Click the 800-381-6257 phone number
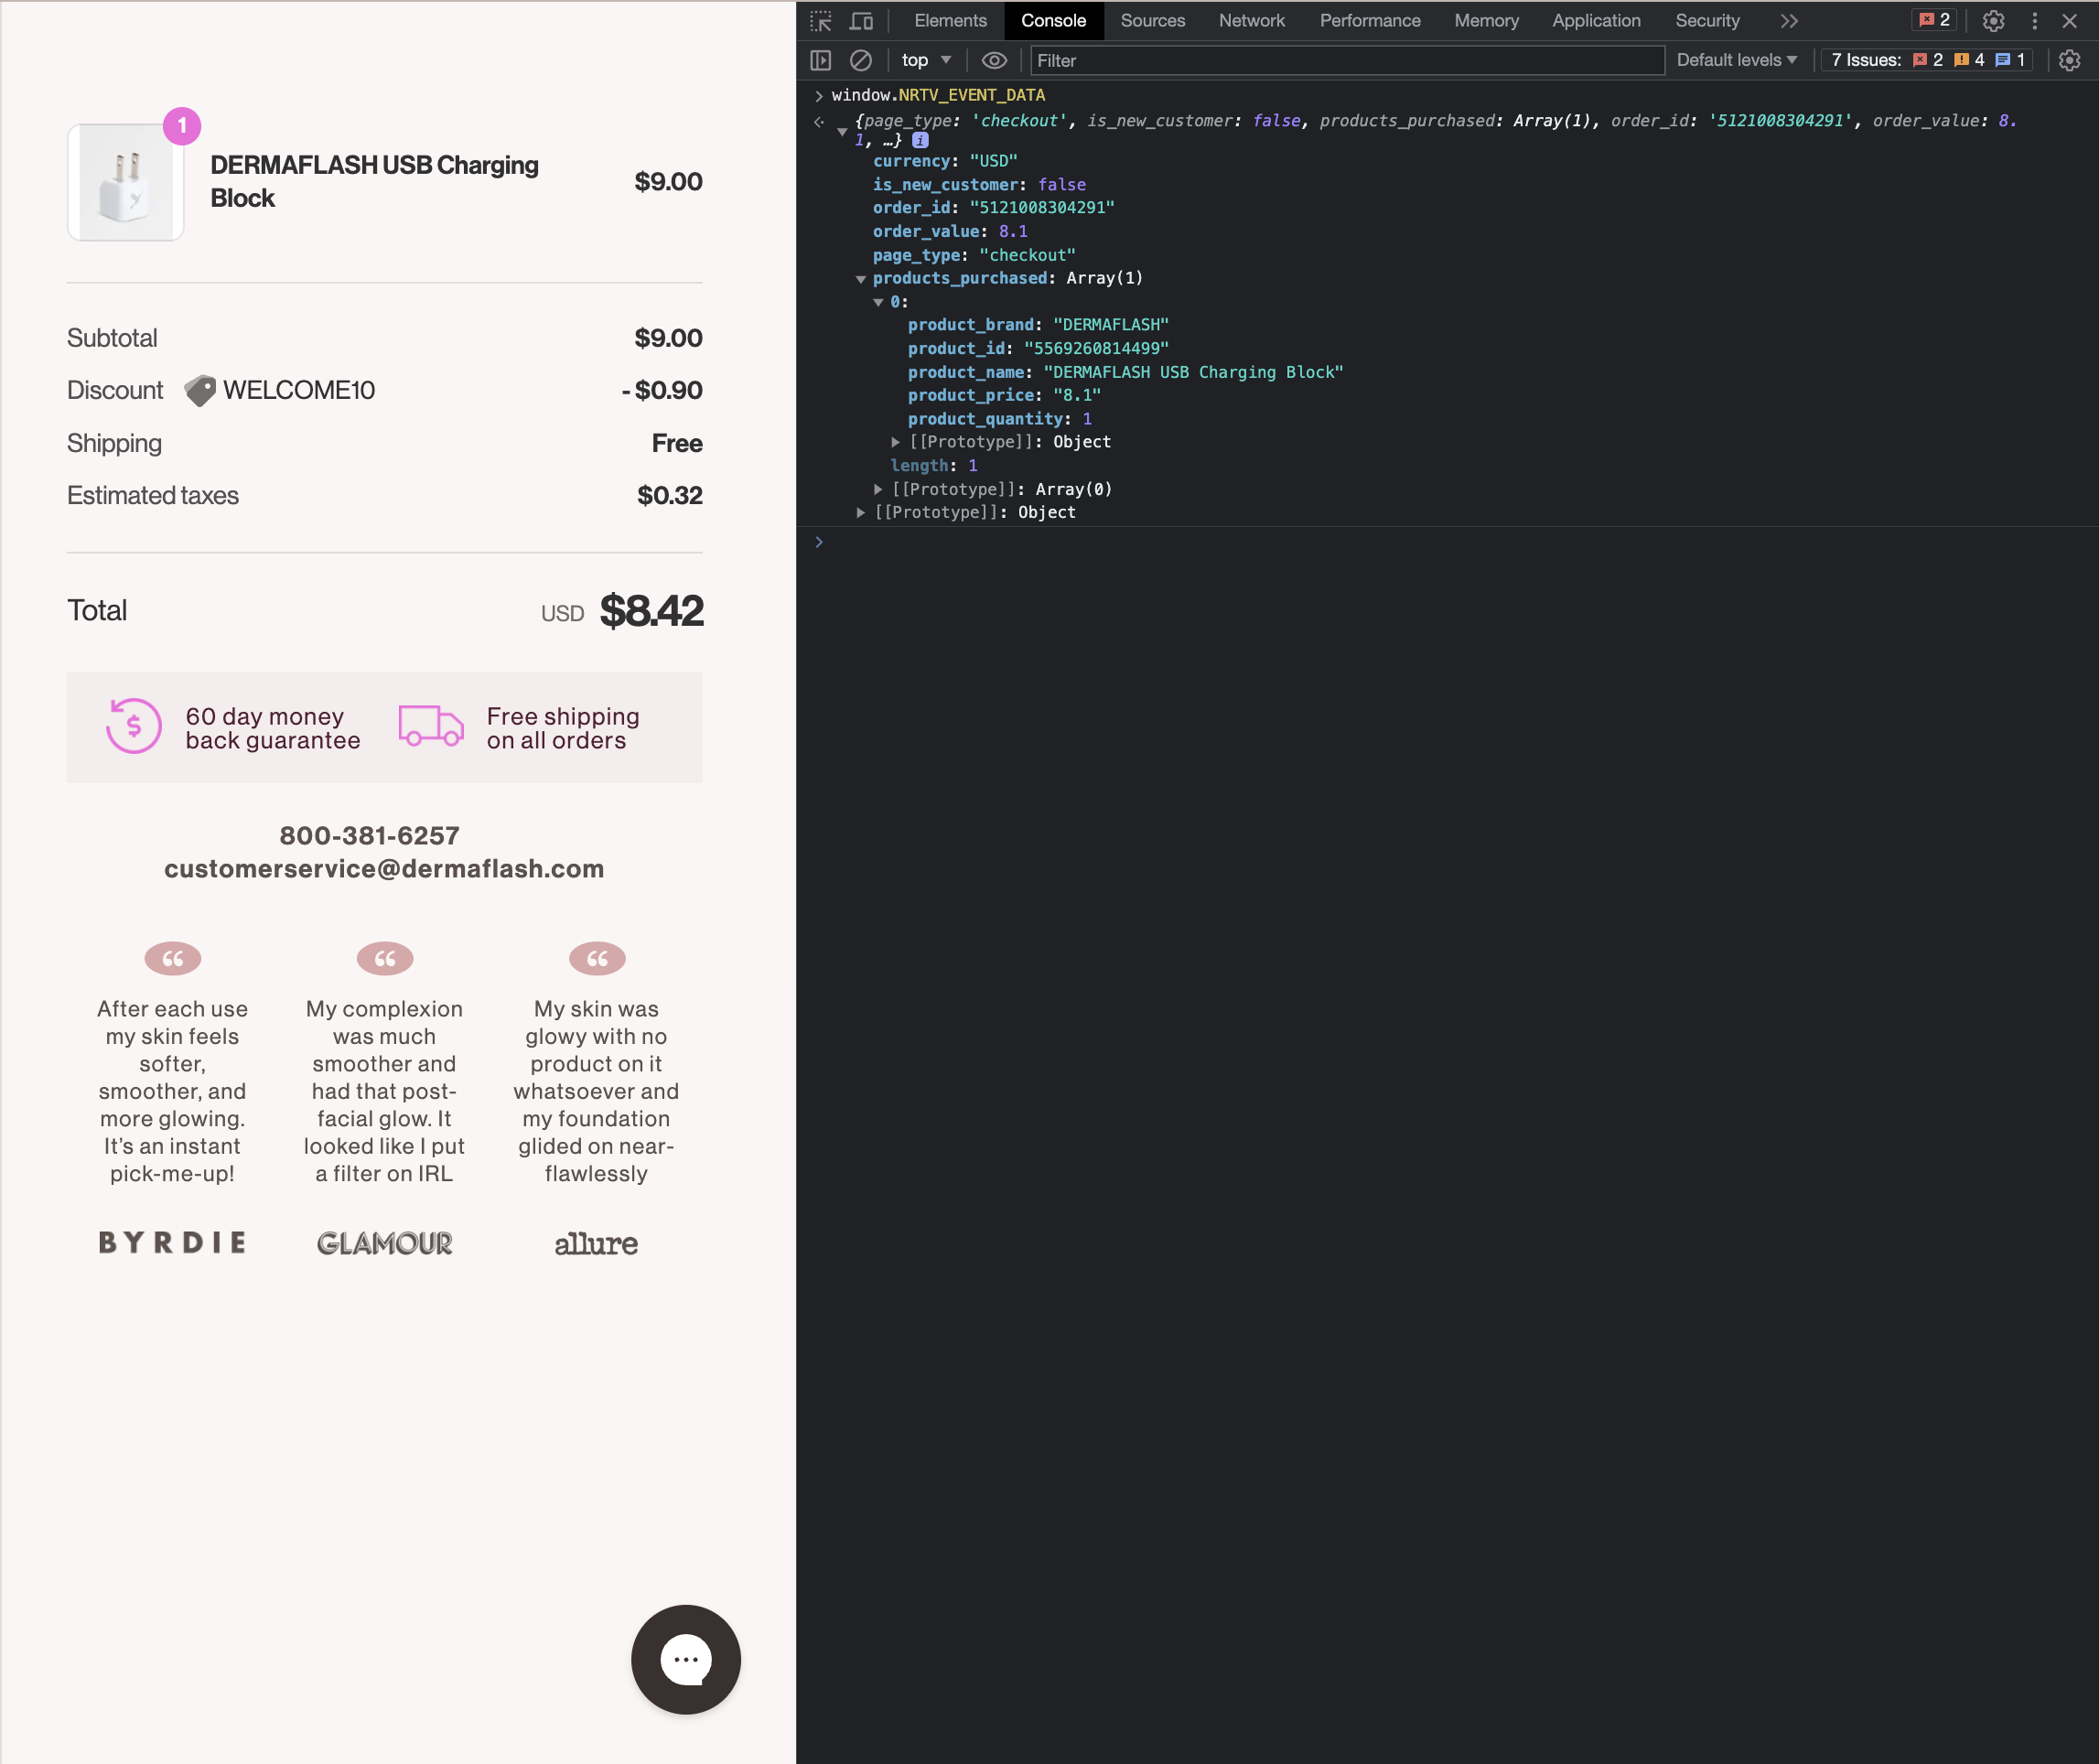Image resolution: width=2099 pixels, height=1764 pixels. pos(370,835)
